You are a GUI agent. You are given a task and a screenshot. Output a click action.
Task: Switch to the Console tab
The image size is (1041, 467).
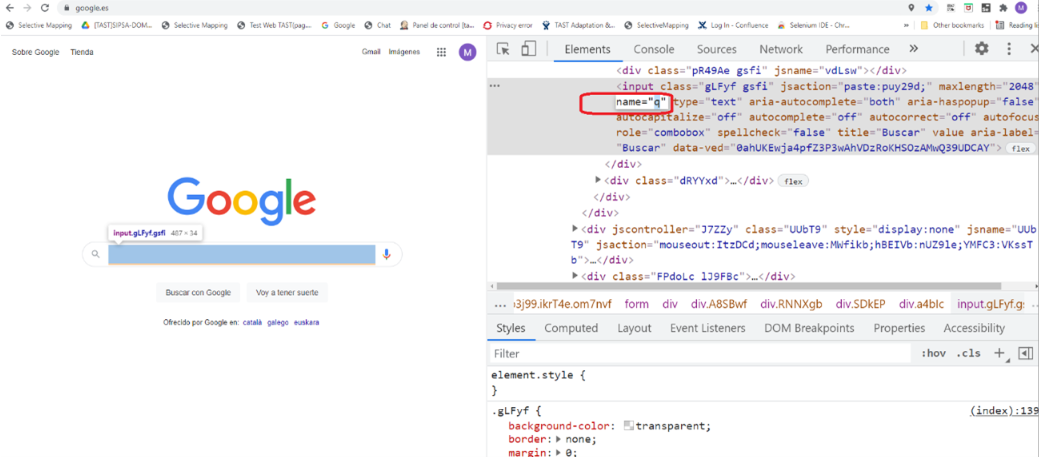(654, 49)
